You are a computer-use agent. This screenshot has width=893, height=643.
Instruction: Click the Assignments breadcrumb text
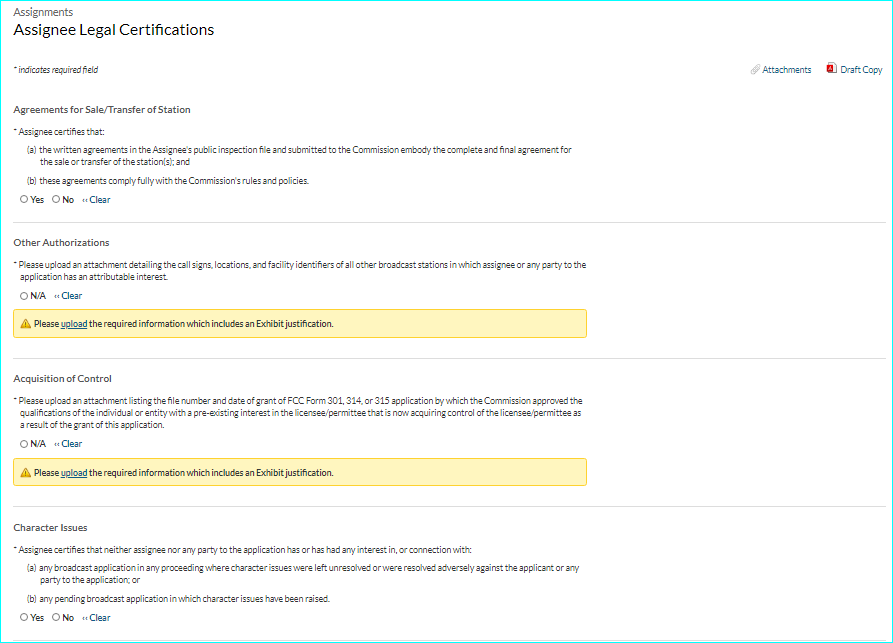(43, 12)
